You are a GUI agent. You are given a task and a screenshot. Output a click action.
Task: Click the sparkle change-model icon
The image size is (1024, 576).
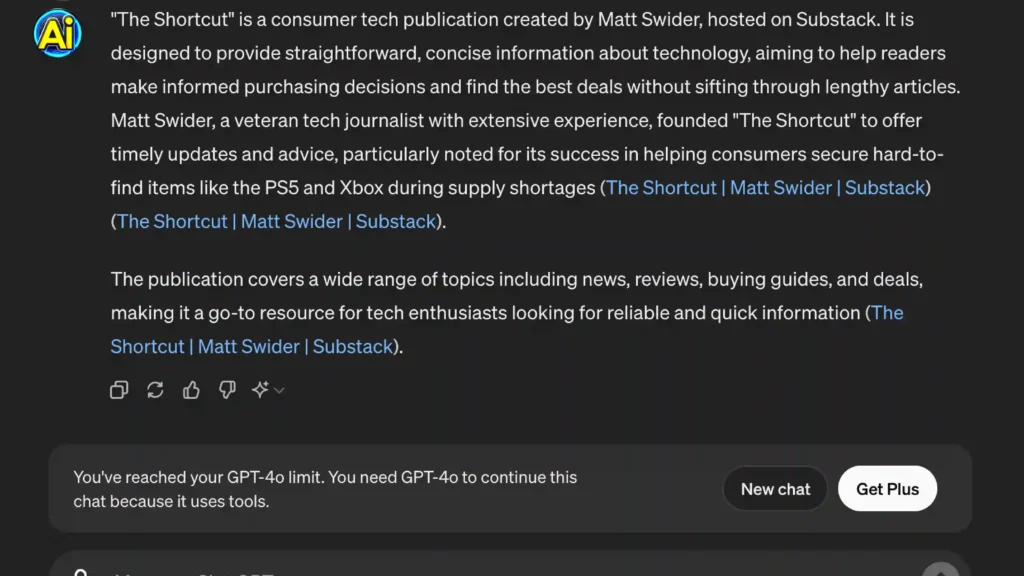(260, 390)
